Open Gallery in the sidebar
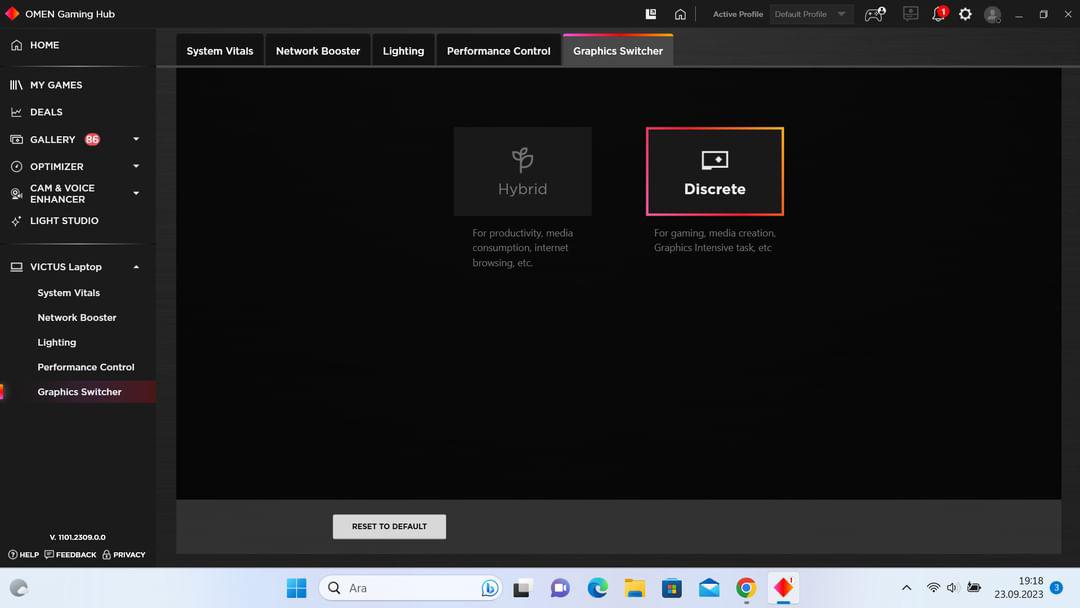The width and height of the screenshot is (1080, 608). (52, 139)
